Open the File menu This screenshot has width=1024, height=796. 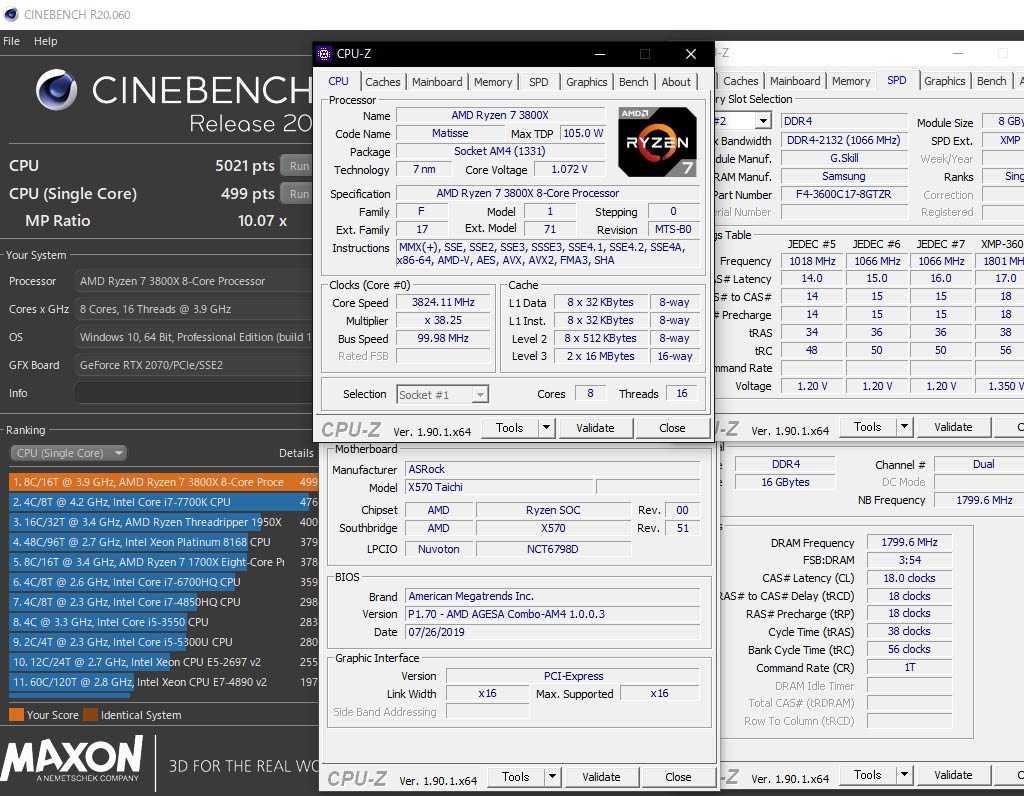click(11, 41)
